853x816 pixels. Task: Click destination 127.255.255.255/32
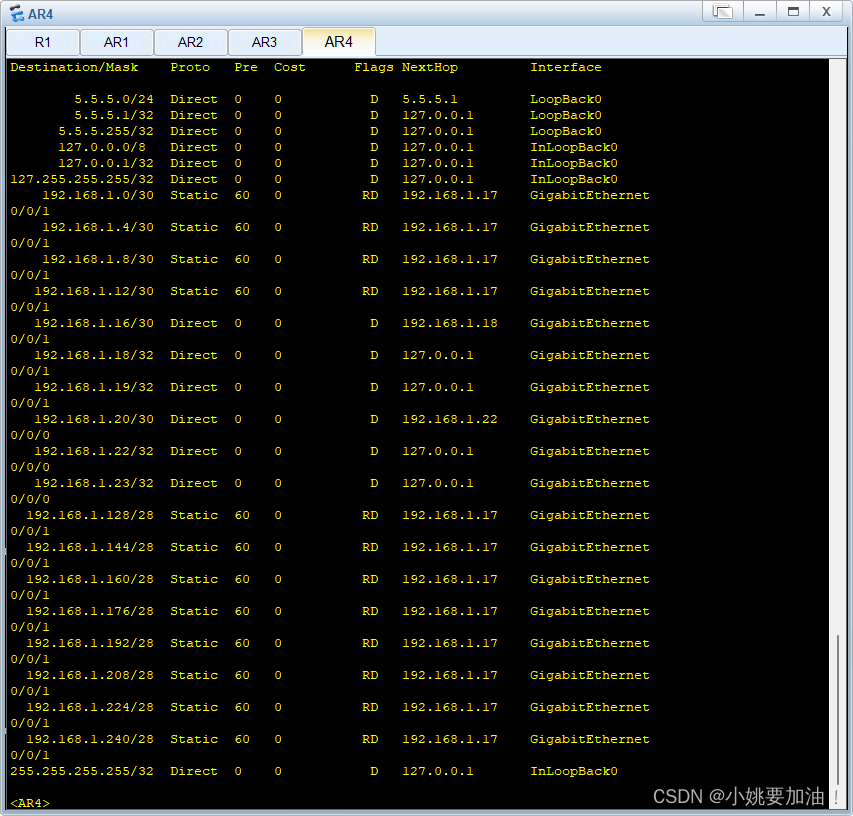(x=82, y=180)
